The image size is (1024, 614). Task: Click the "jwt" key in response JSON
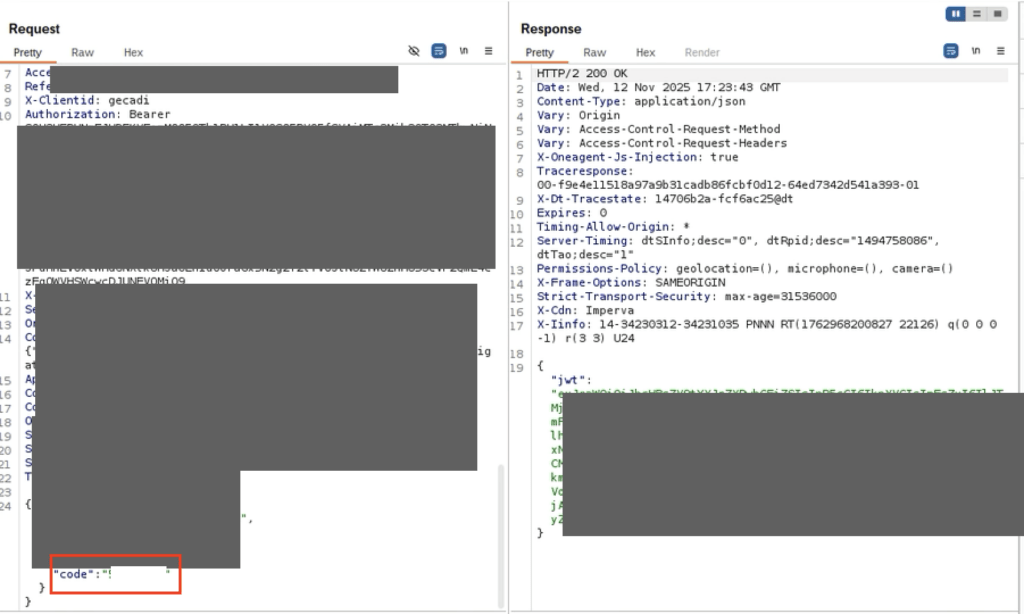tap(575, 380)
